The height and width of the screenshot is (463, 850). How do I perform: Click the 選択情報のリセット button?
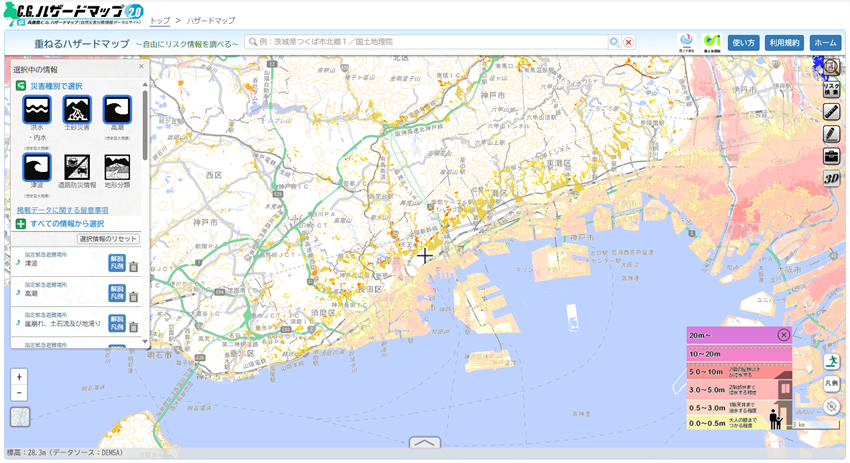109,239
